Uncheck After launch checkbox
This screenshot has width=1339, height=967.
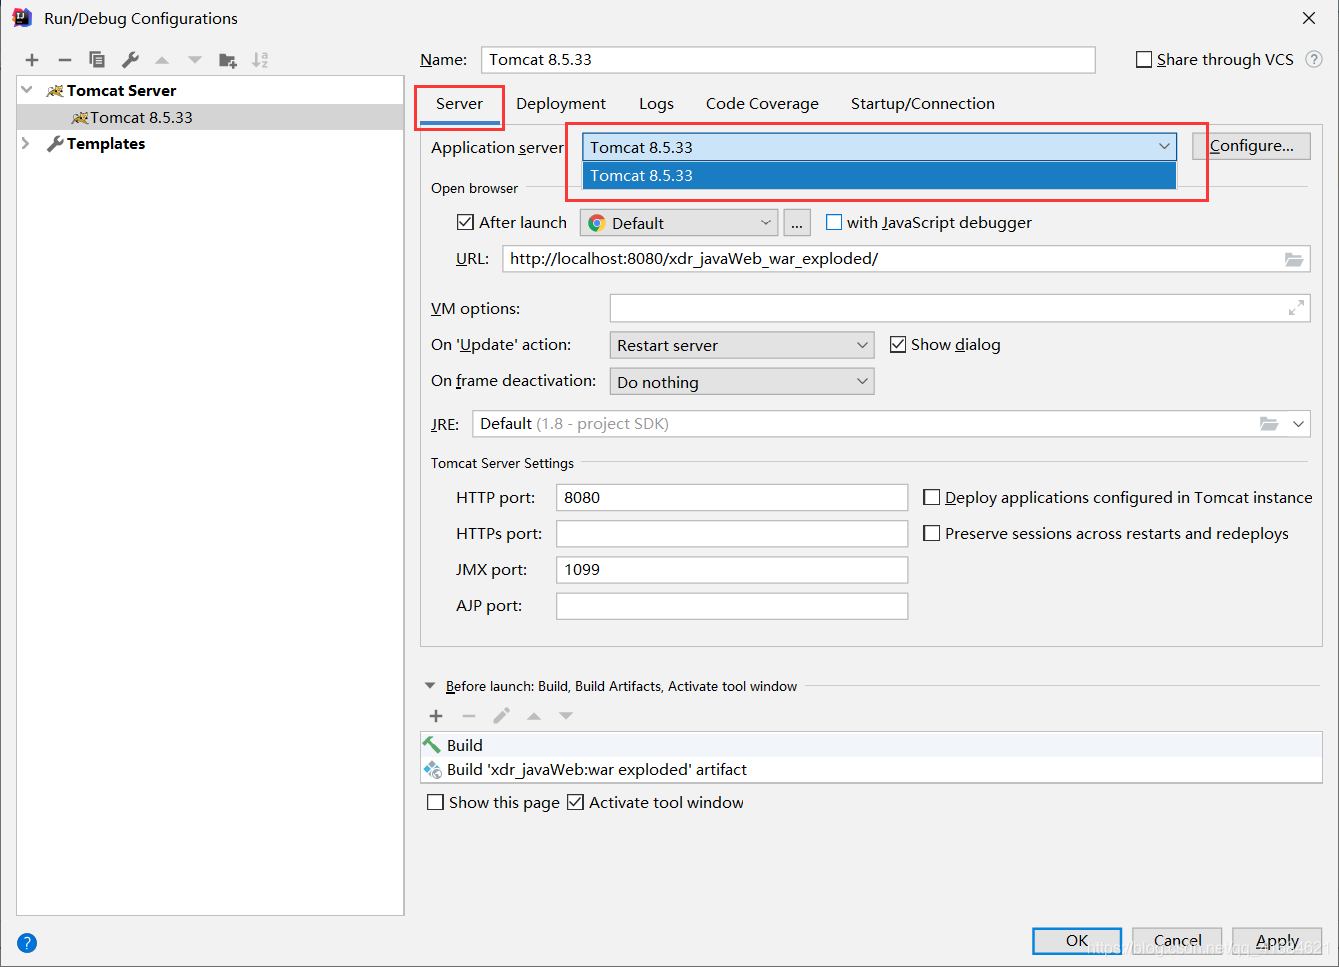(x=465, y=222)
